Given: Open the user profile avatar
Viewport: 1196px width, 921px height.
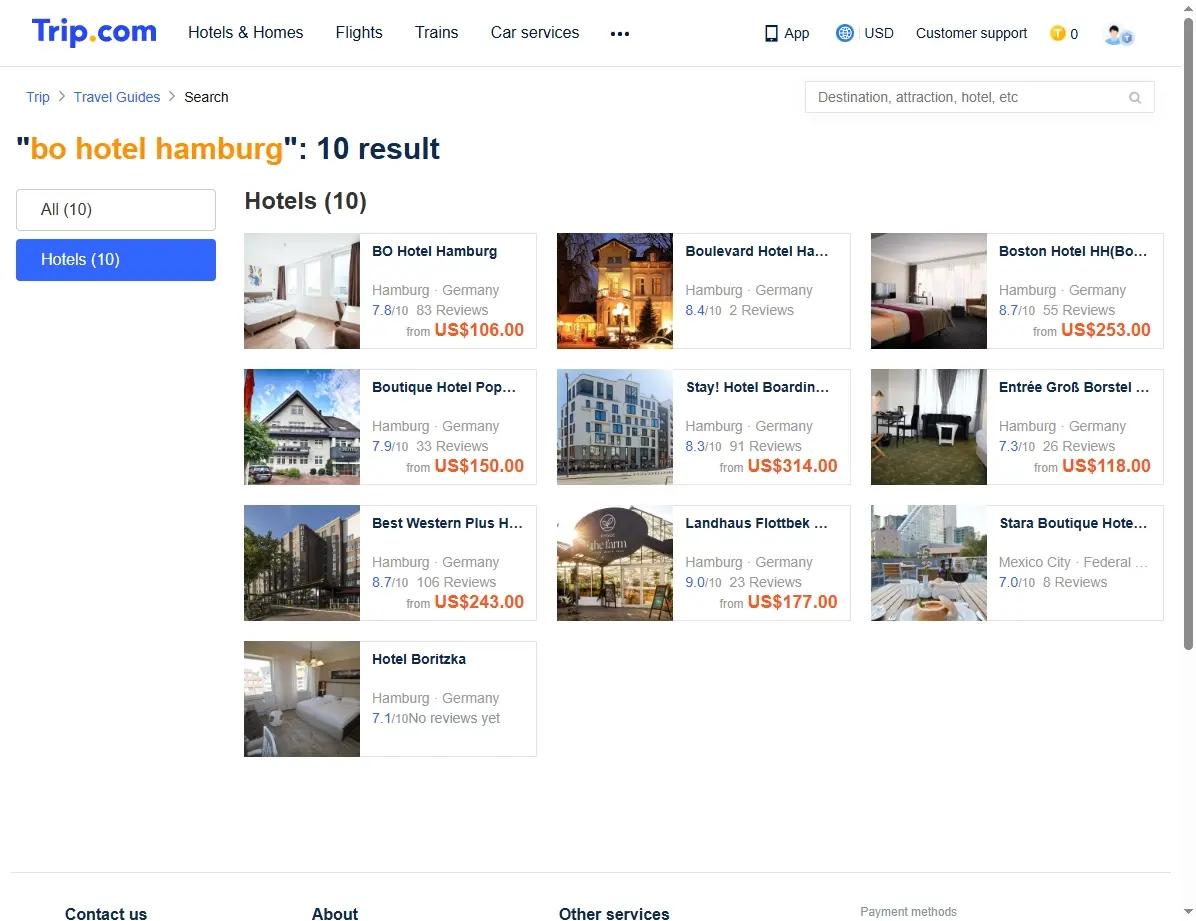Looking at the screenshot, I should click(1118, 34).
